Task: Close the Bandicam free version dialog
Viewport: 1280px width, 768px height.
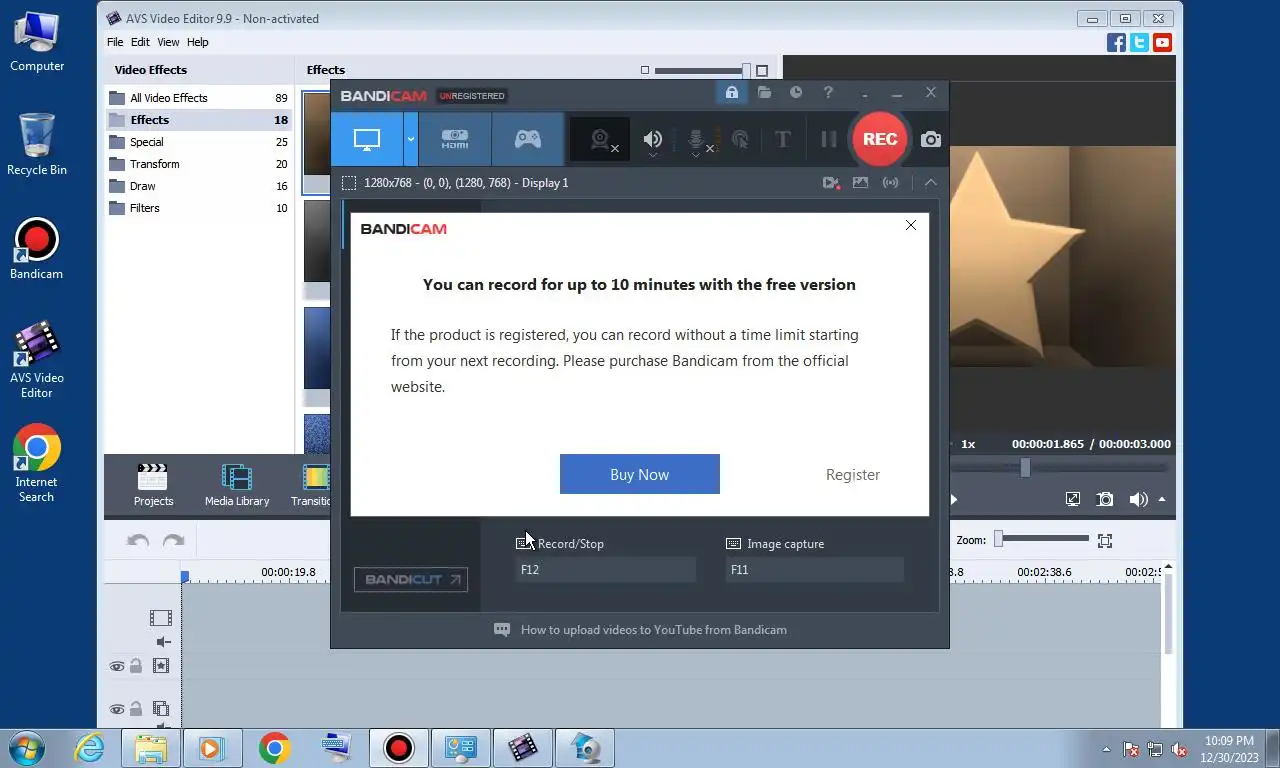Action: point(910,225)
